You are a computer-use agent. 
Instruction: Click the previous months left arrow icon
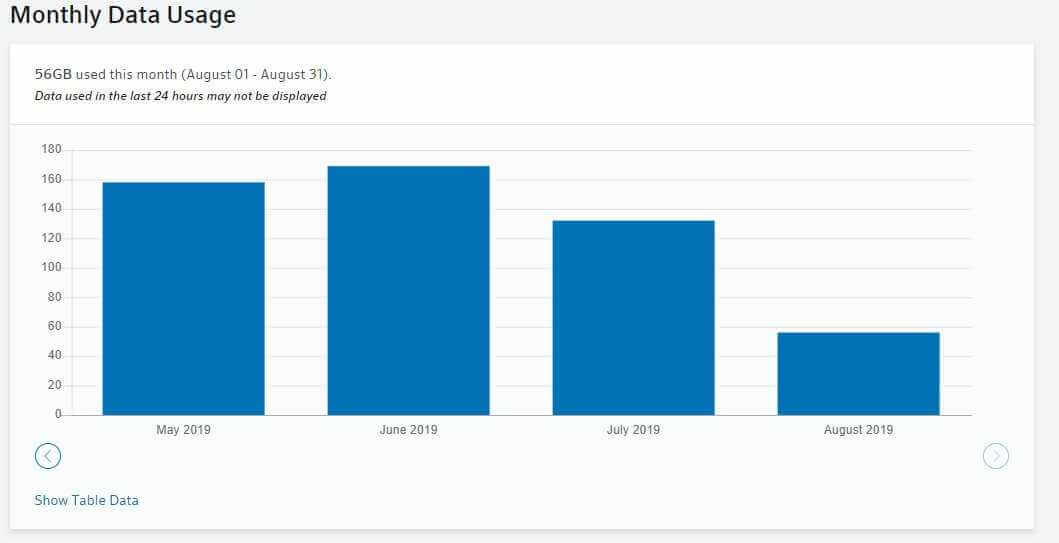[47, 456]
